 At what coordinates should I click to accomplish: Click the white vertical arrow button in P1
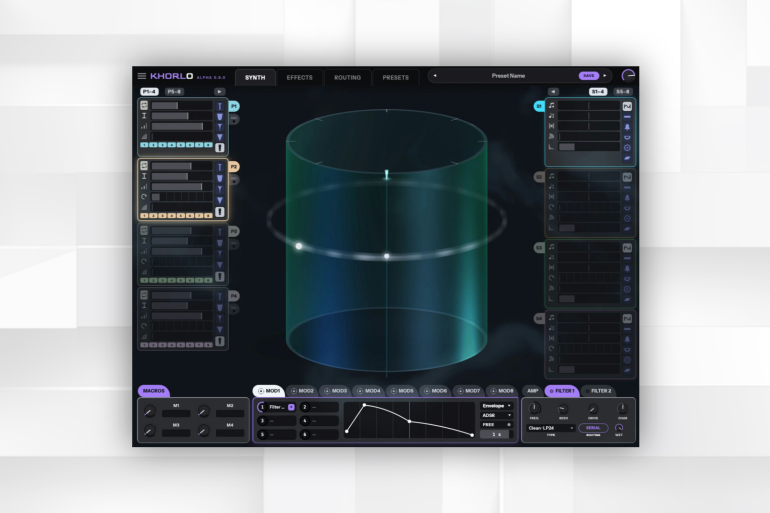coord(220,147)
